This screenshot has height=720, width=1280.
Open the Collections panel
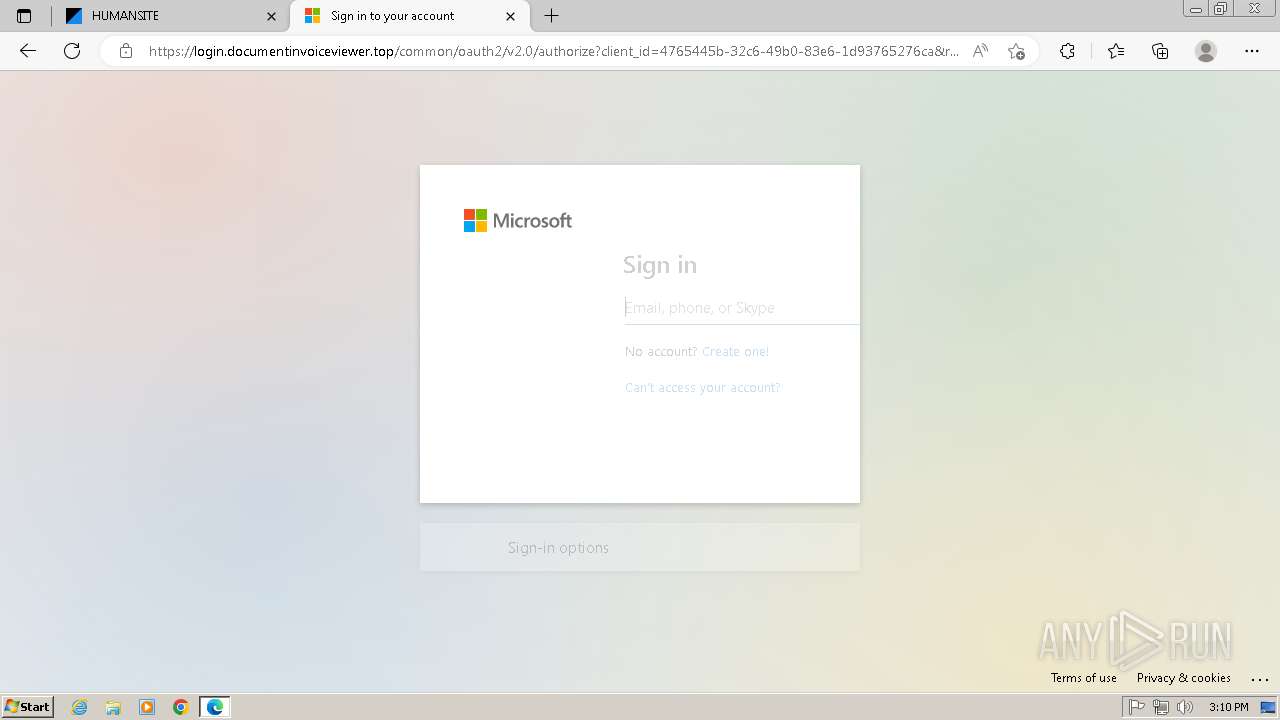point(1160,51)
